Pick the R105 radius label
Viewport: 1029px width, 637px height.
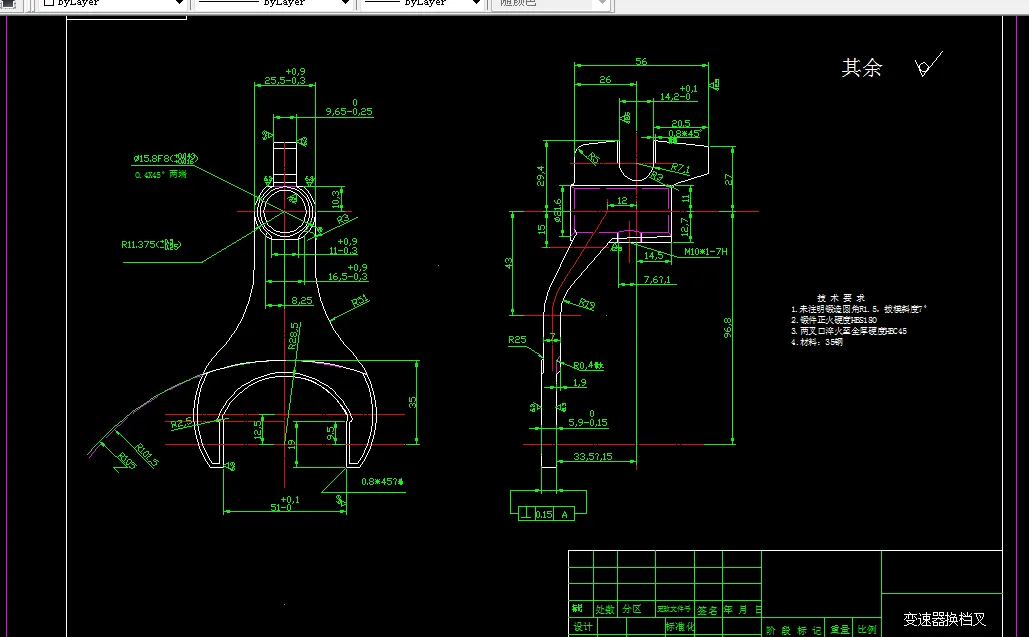pos(127,461)
